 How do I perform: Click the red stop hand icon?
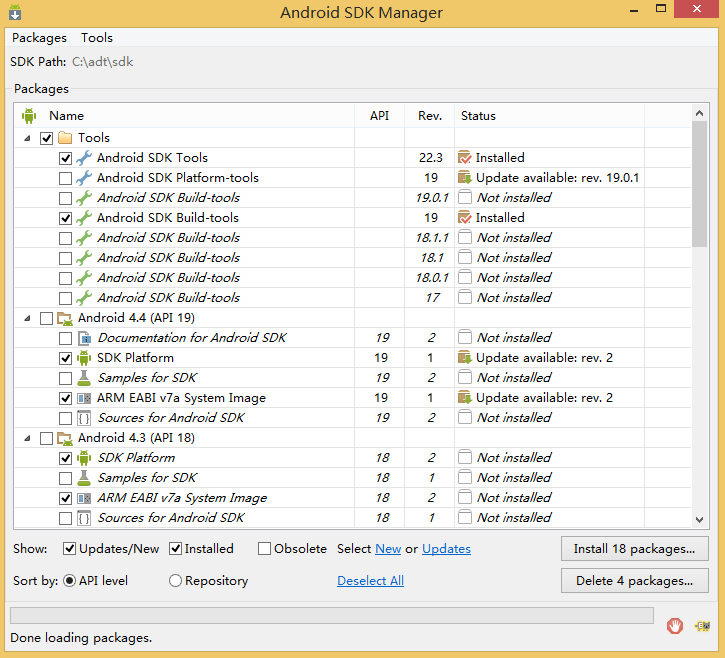point(675,626)
